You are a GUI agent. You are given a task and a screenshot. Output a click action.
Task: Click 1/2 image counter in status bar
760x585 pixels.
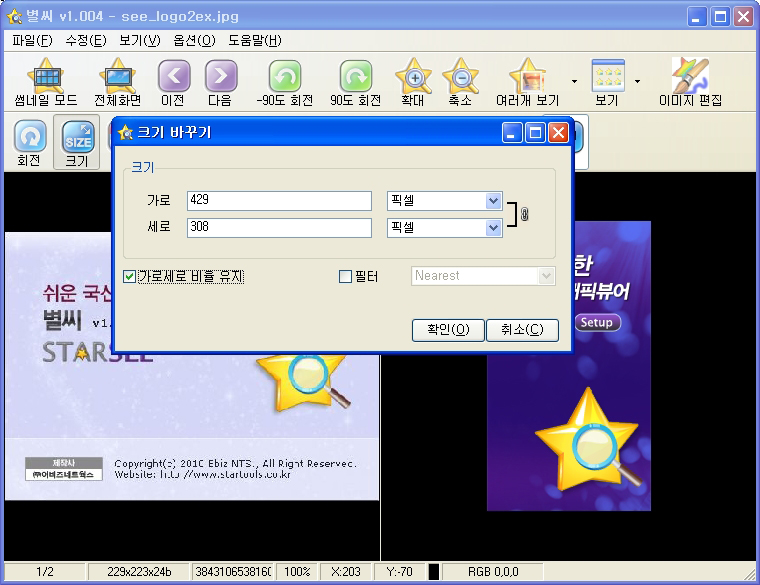tap(45, 572)
